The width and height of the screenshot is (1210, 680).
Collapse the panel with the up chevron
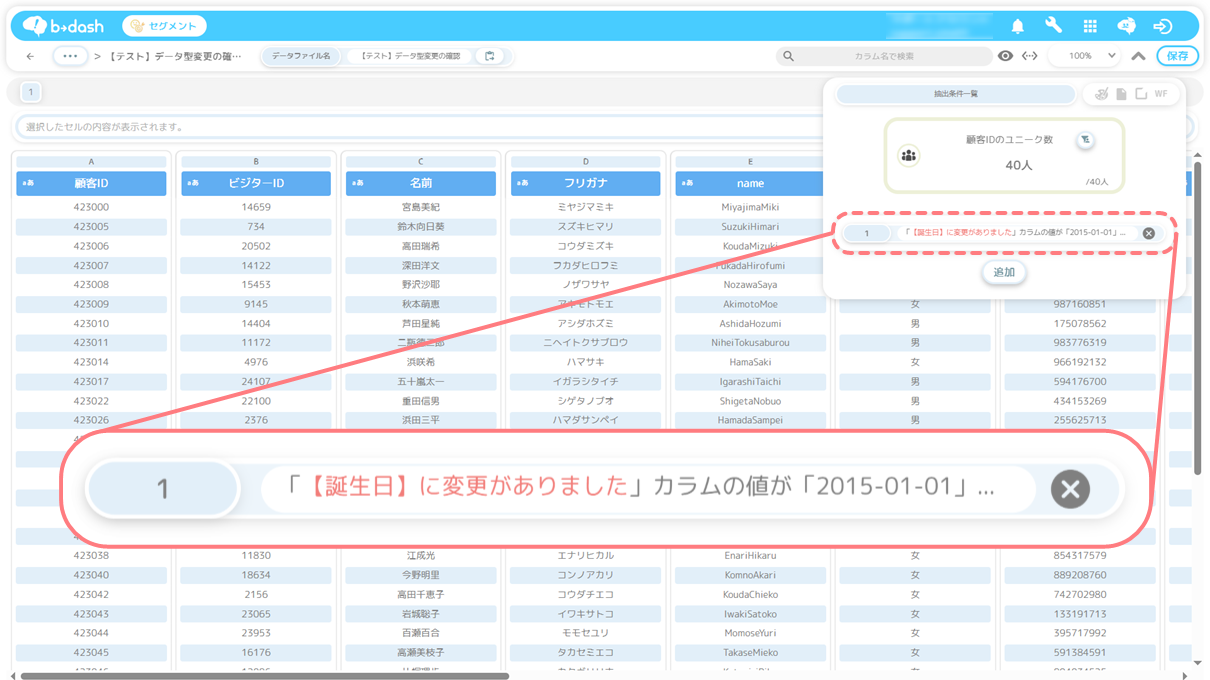coord(1138,56)
